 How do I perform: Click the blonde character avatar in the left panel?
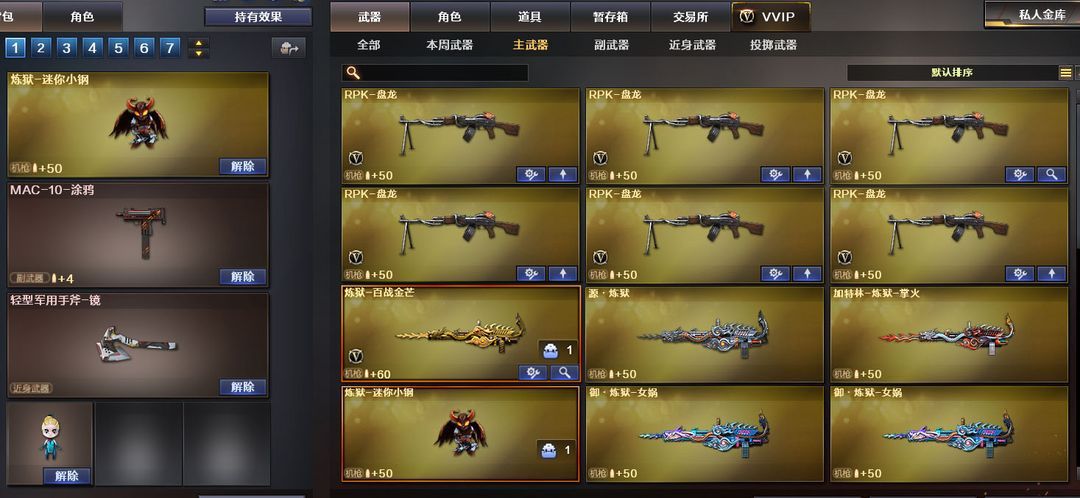[x=50, y=436]
